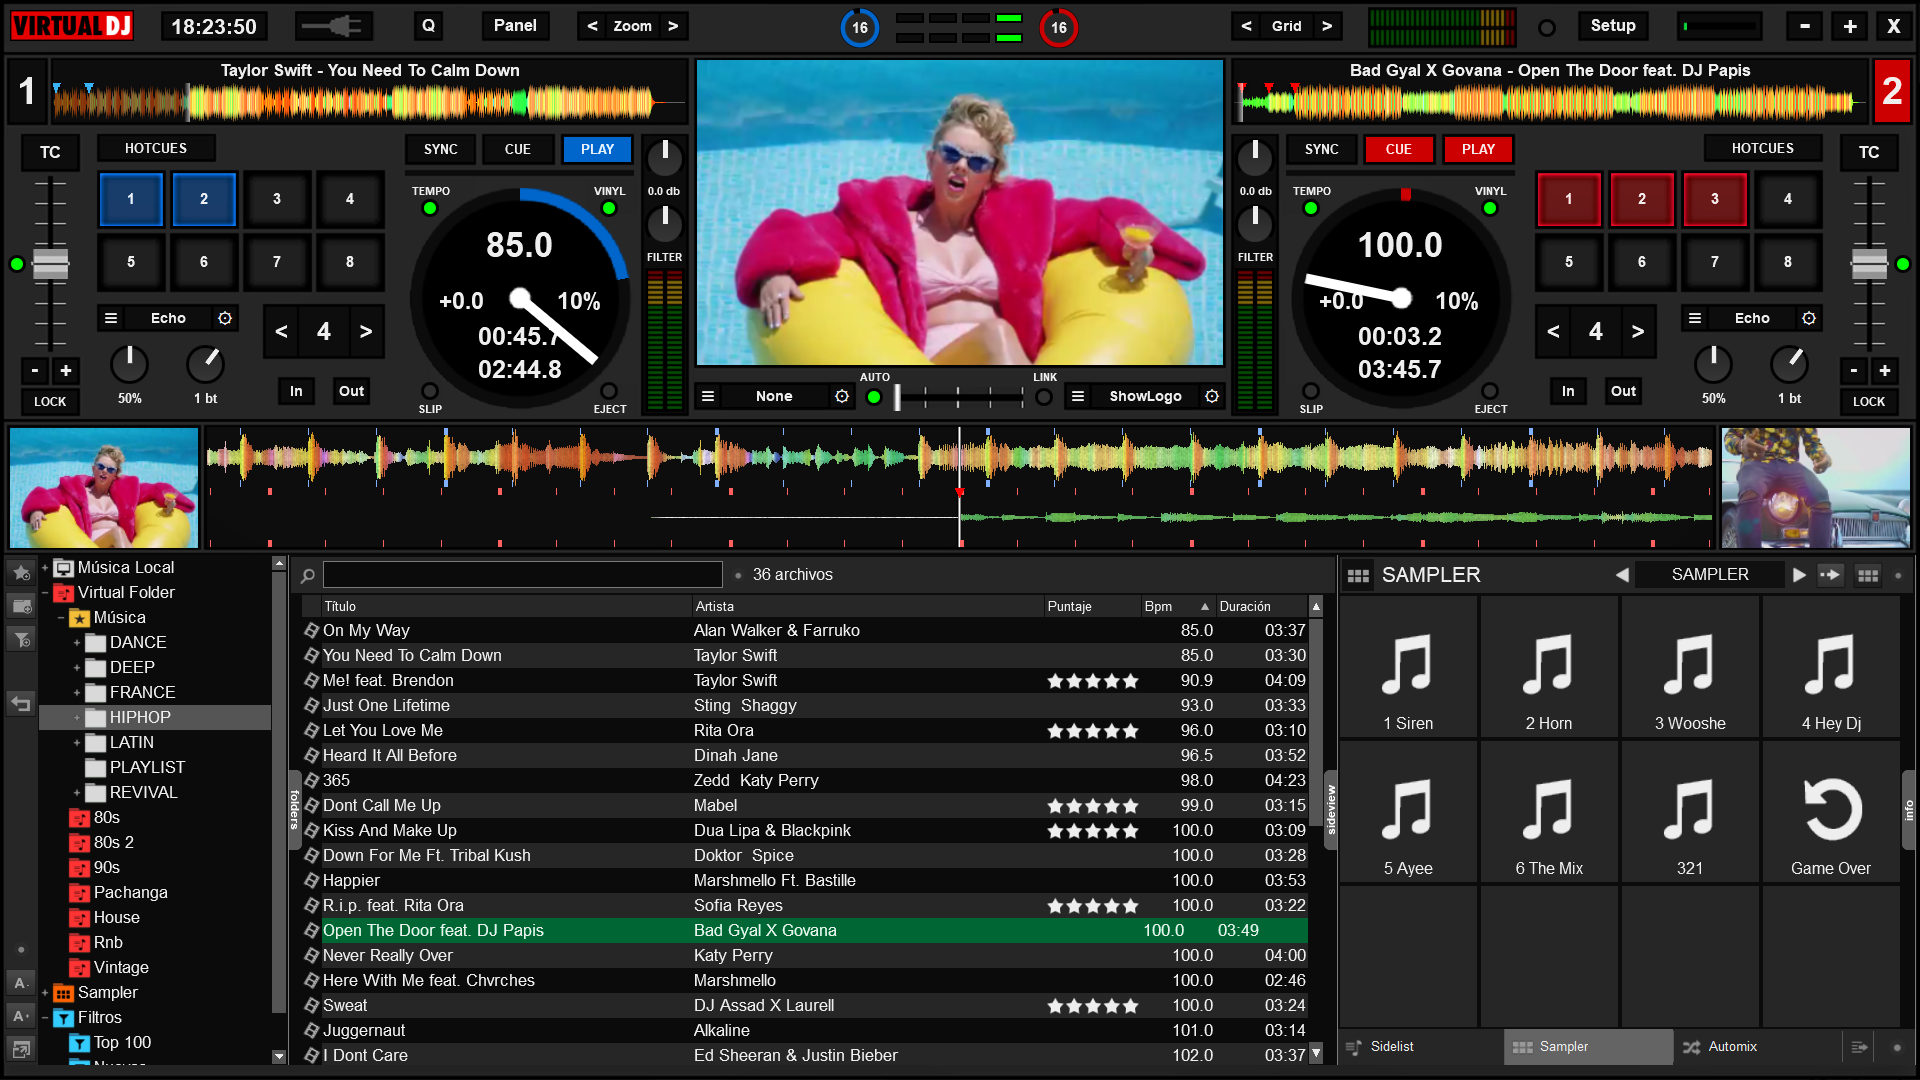The height and width of the screenshot is (1080, 1920).
Task: Click the Q button in top bar
Action: [428, 26]
